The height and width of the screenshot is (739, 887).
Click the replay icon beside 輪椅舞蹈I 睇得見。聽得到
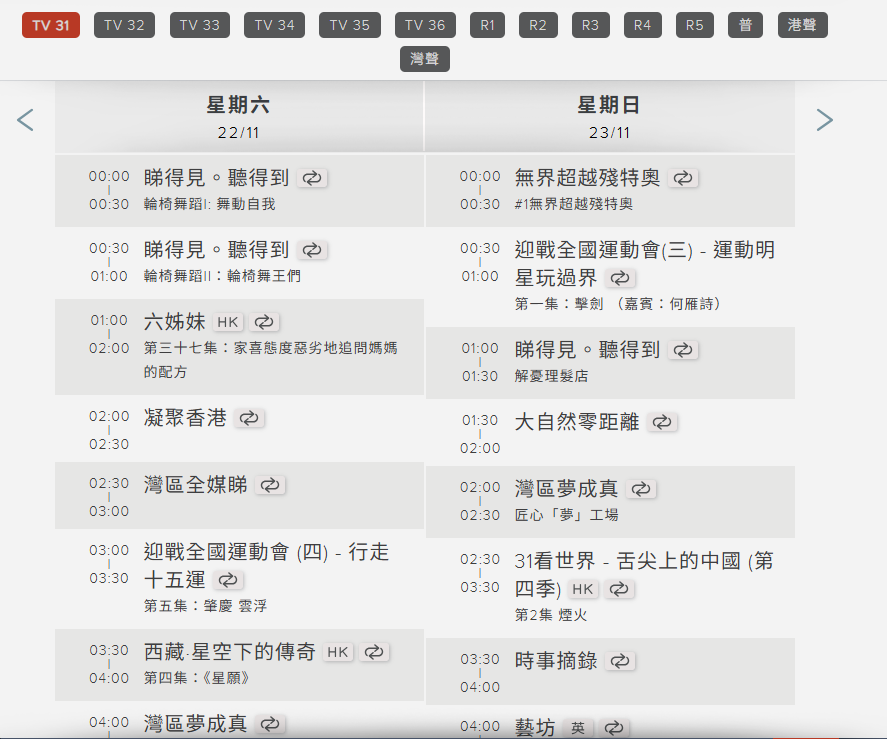312,177
